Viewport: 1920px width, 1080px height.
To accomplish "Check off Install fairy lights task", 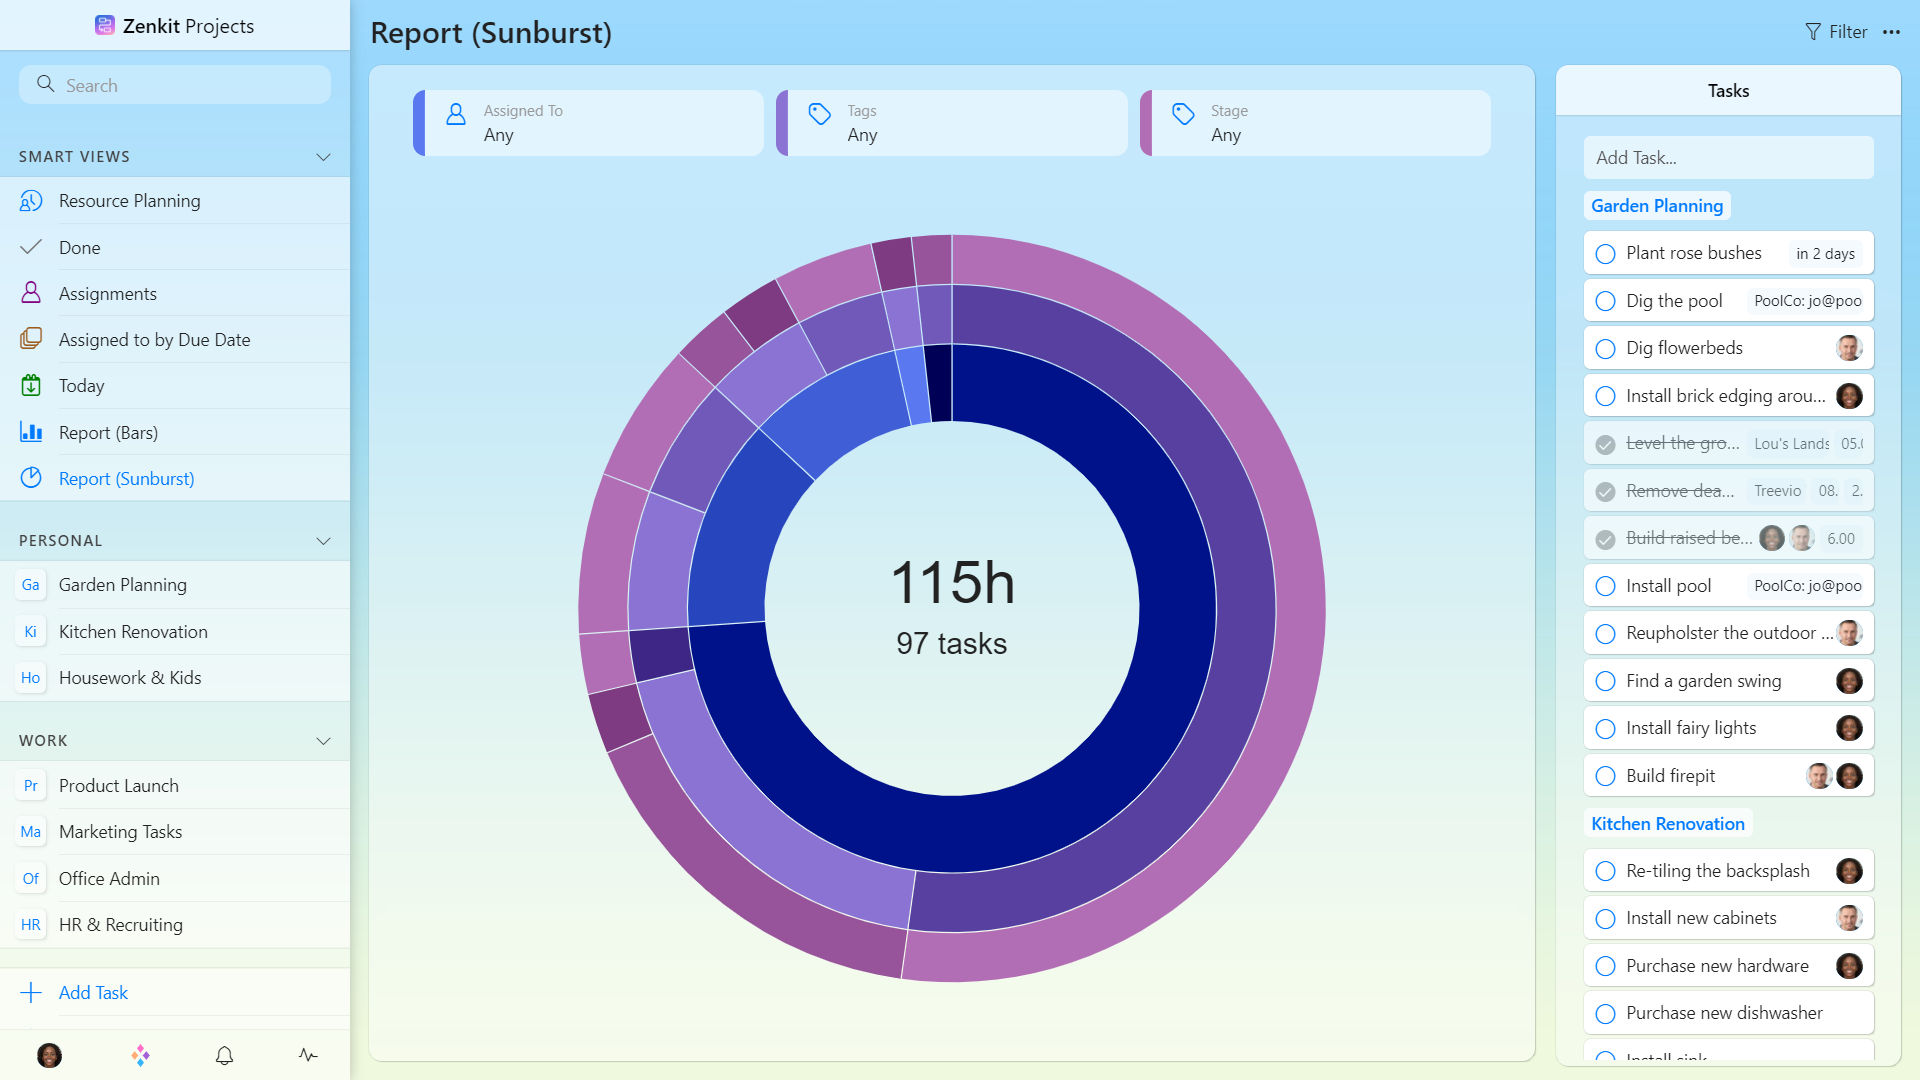I will (1605, 729).
